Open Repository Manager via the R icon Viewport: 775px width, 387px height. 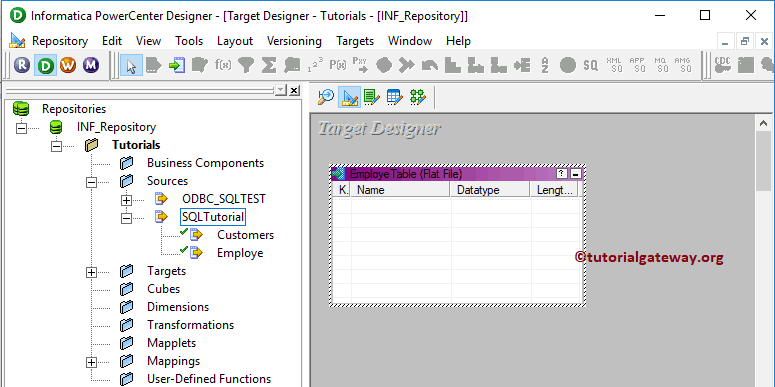point(23,65)
